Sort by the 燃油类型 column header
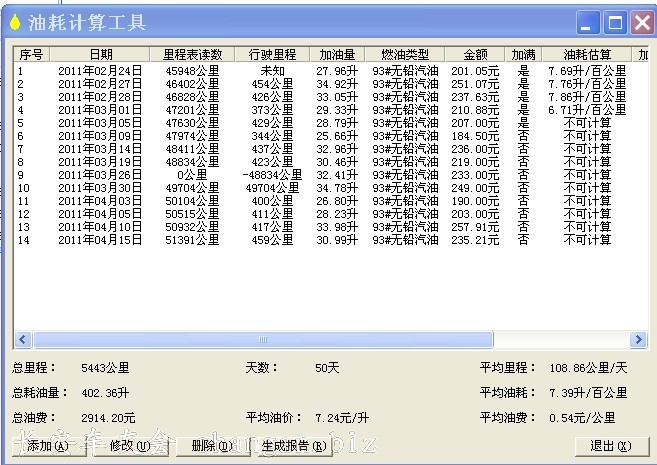 [x=405, y=54]
